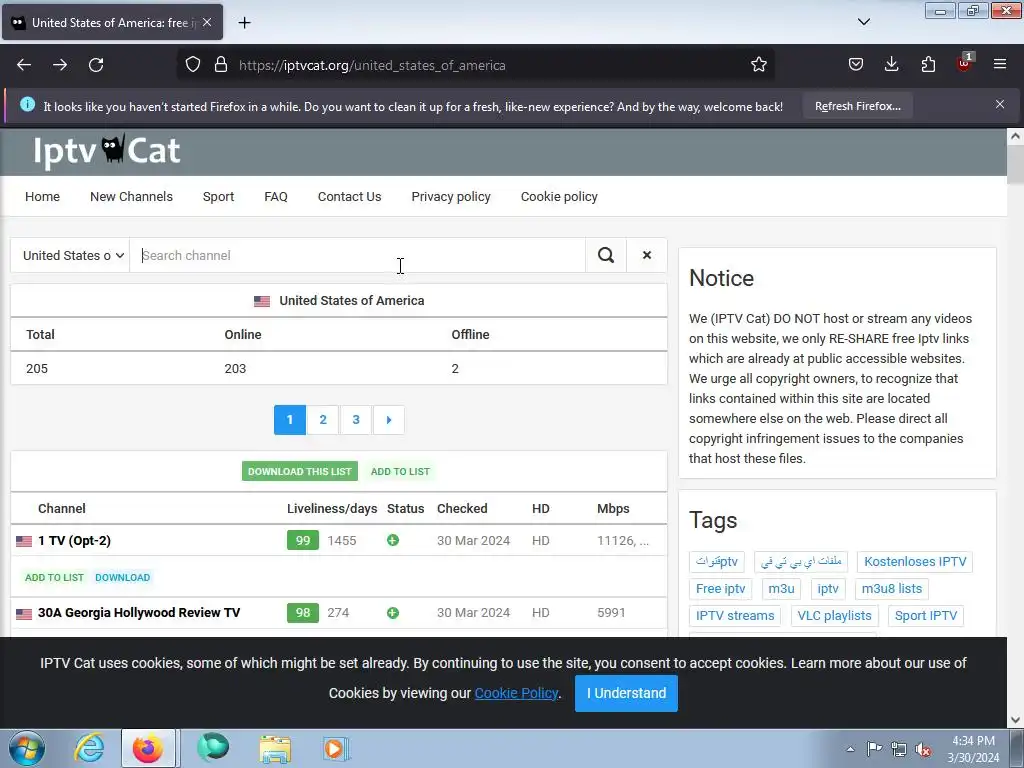
Task: Select 30A Georgia Hollywood Review TV channel
Action: (x=139, y=613)
